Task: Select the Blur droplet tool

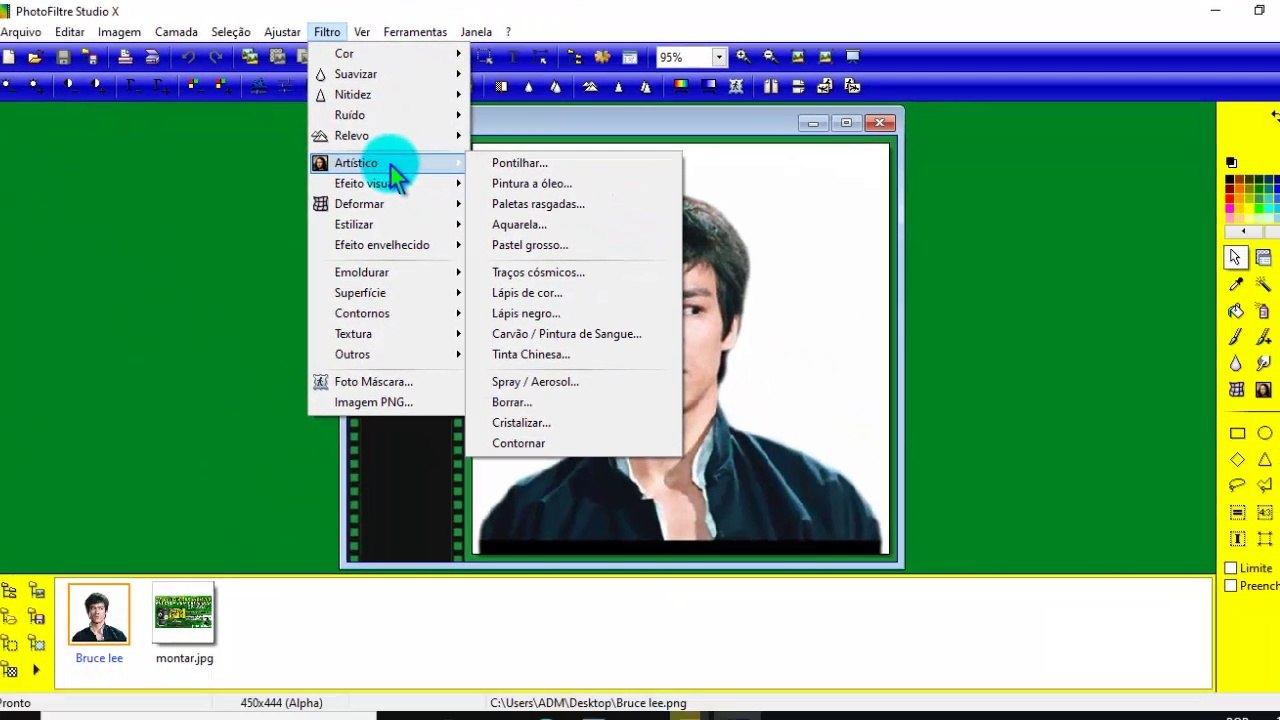Action: [x=1237, y=363]
